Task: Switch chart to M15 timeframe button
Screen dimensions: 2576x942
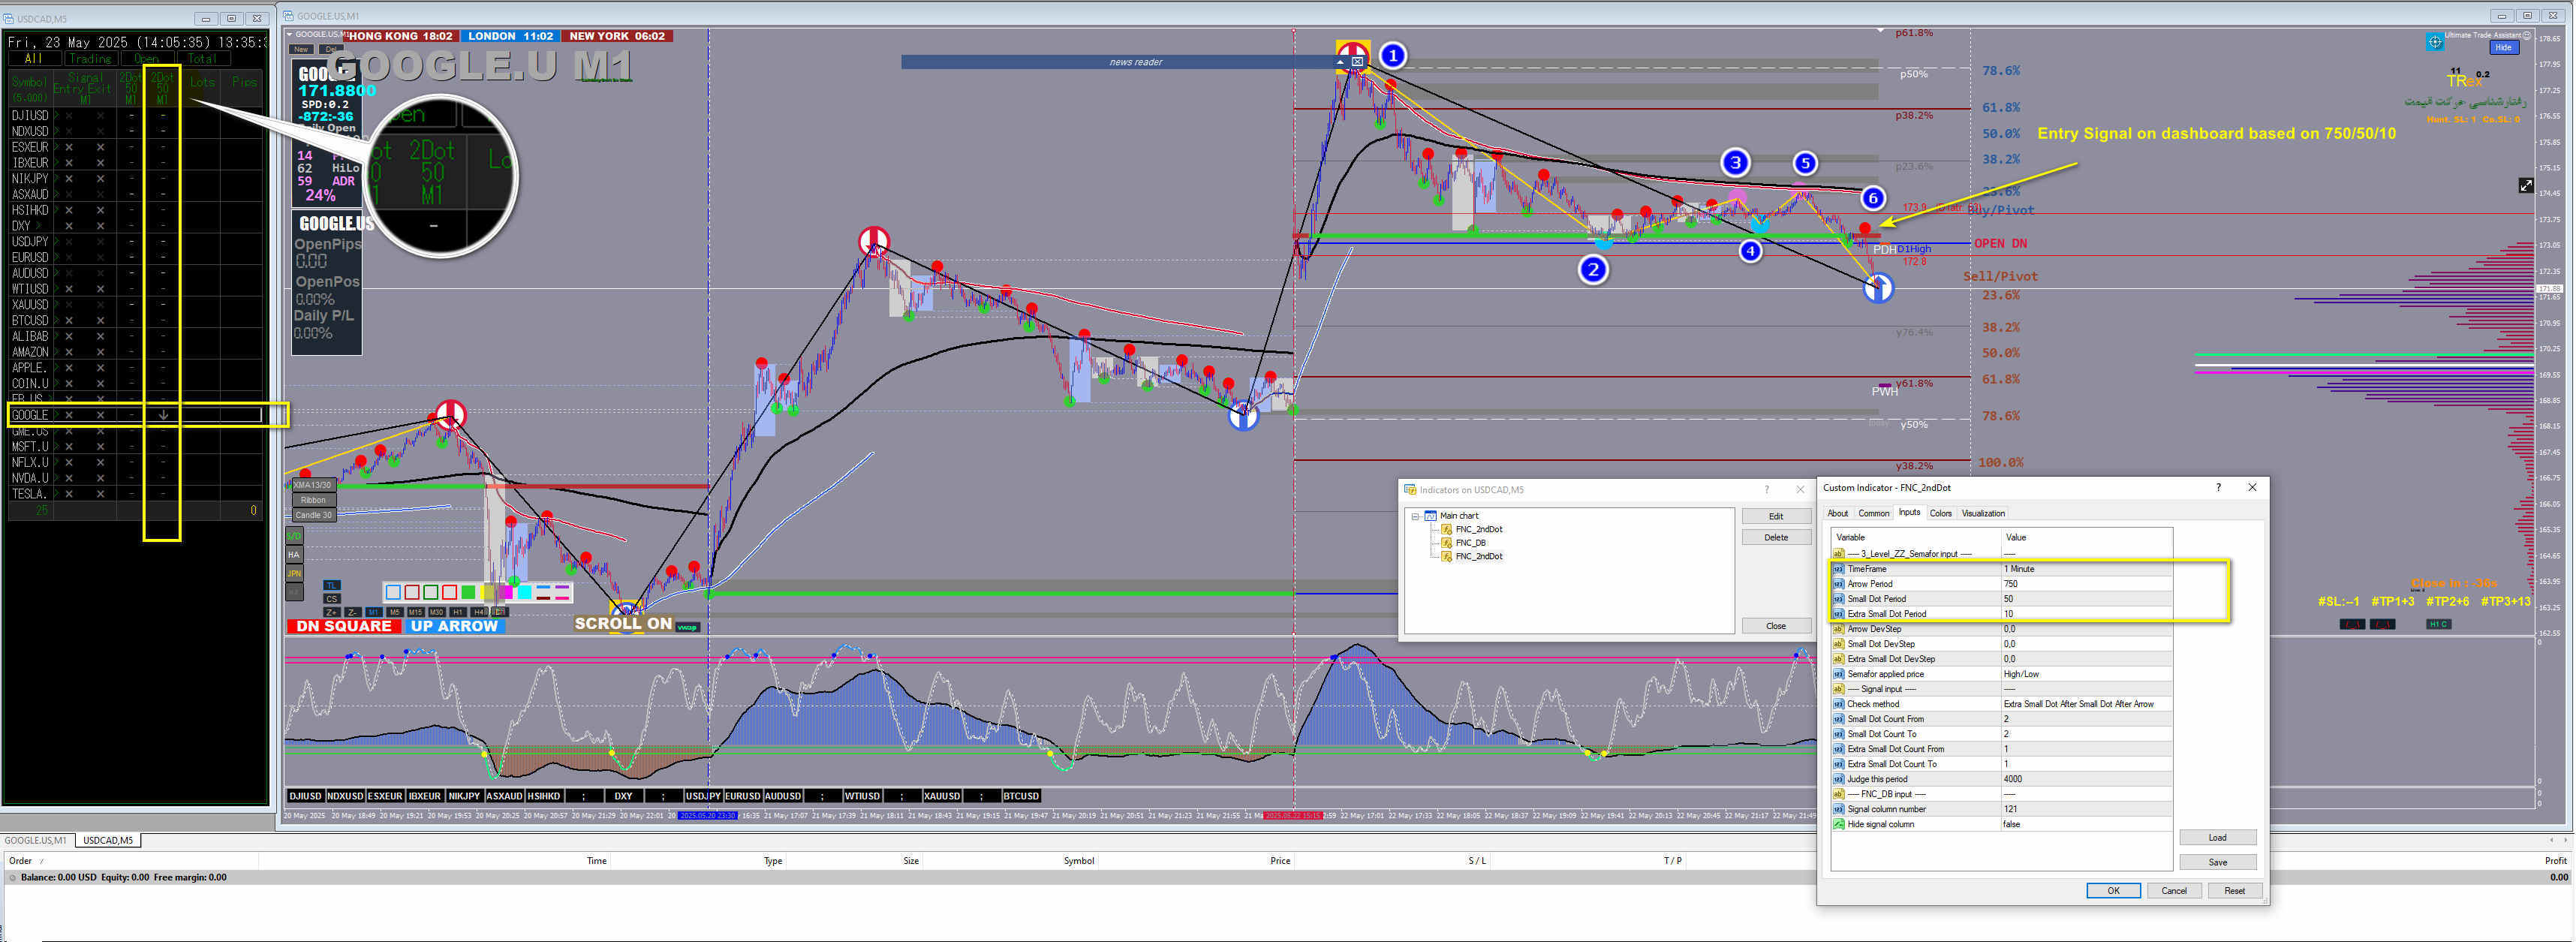Action: [x=416, y=612]
